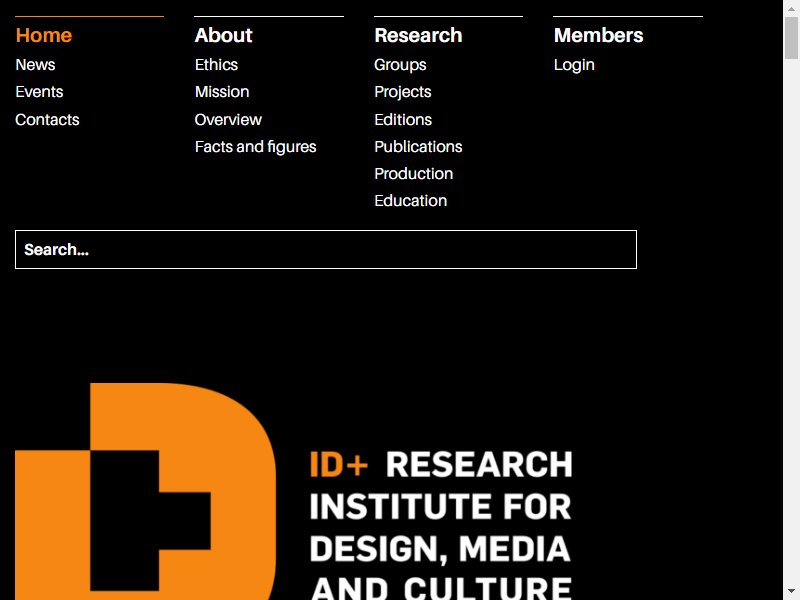This screenshot has width=800, height=600.
Task: Open the Publications link
Action: [x=418, y=147]
